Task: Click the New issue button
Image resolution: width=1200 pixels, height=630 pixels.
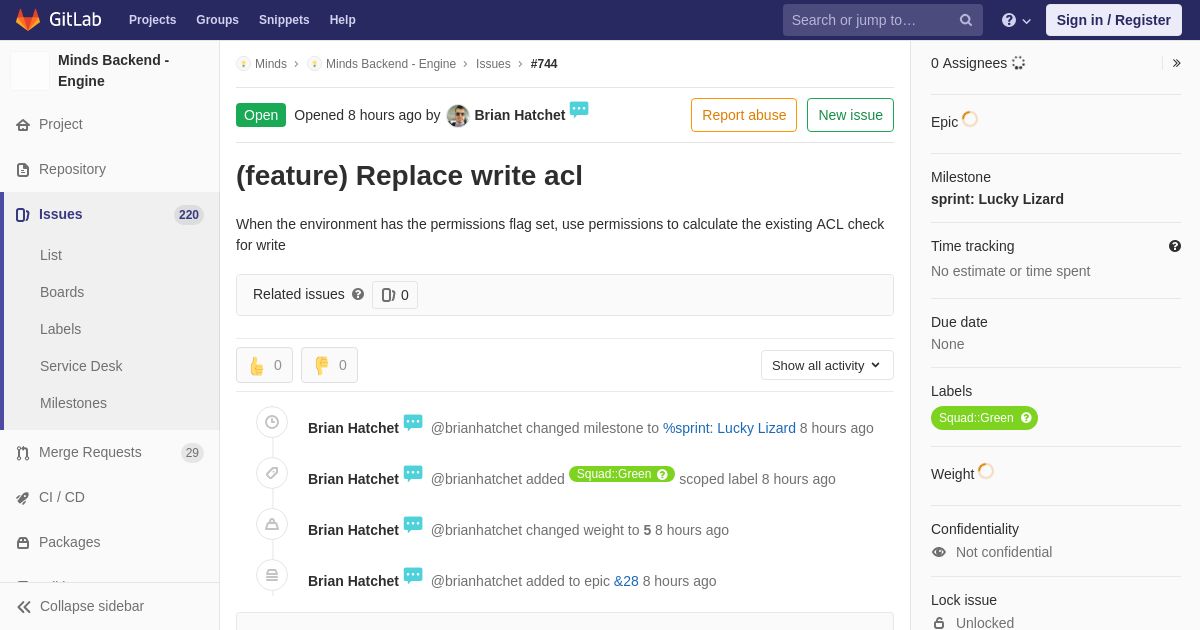Action: coord(850,115)
